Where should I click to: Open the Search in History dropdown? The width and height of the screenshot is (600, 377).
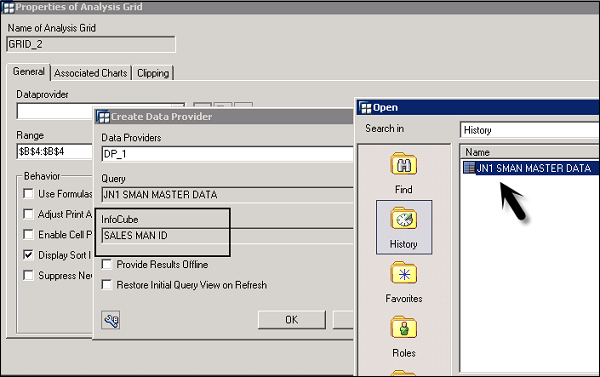[x=530, y=130]
